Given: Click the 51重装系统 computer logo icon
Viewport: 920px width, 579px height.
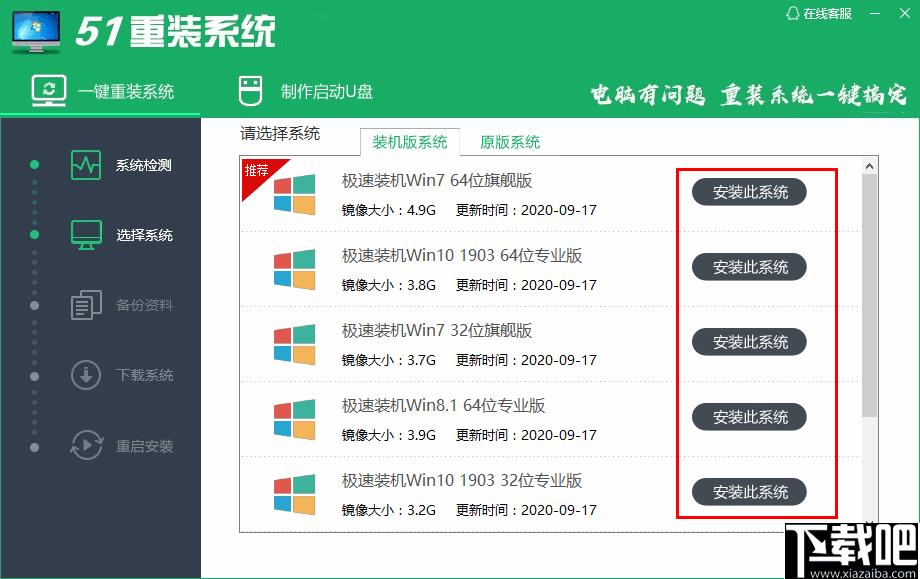Looking at the screenshot, I should click(x=36, y=32).
